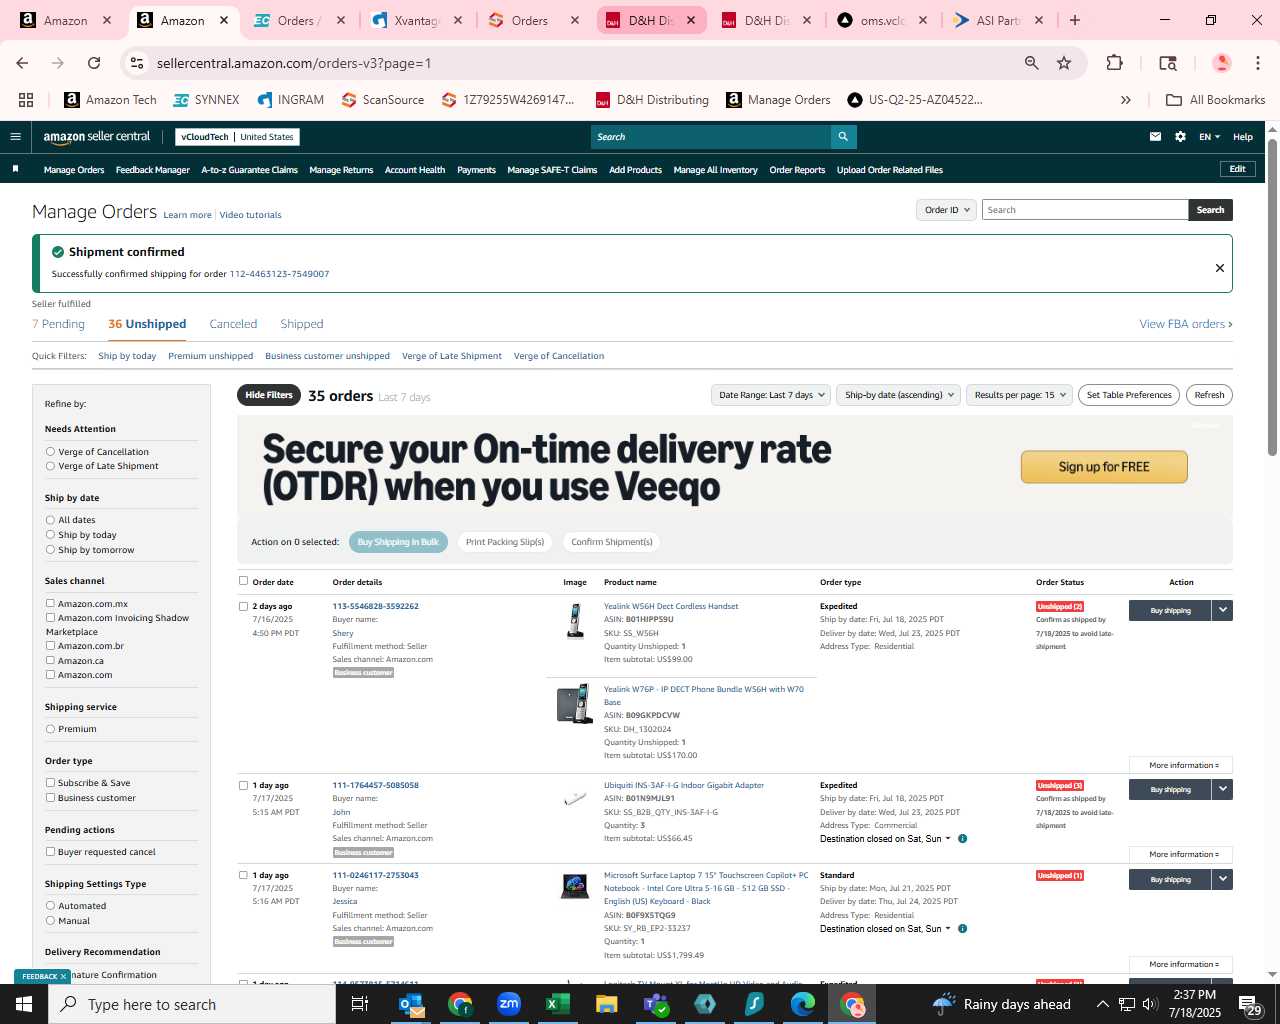Click the page vertical scrollbar

(x=1272, y=297)
